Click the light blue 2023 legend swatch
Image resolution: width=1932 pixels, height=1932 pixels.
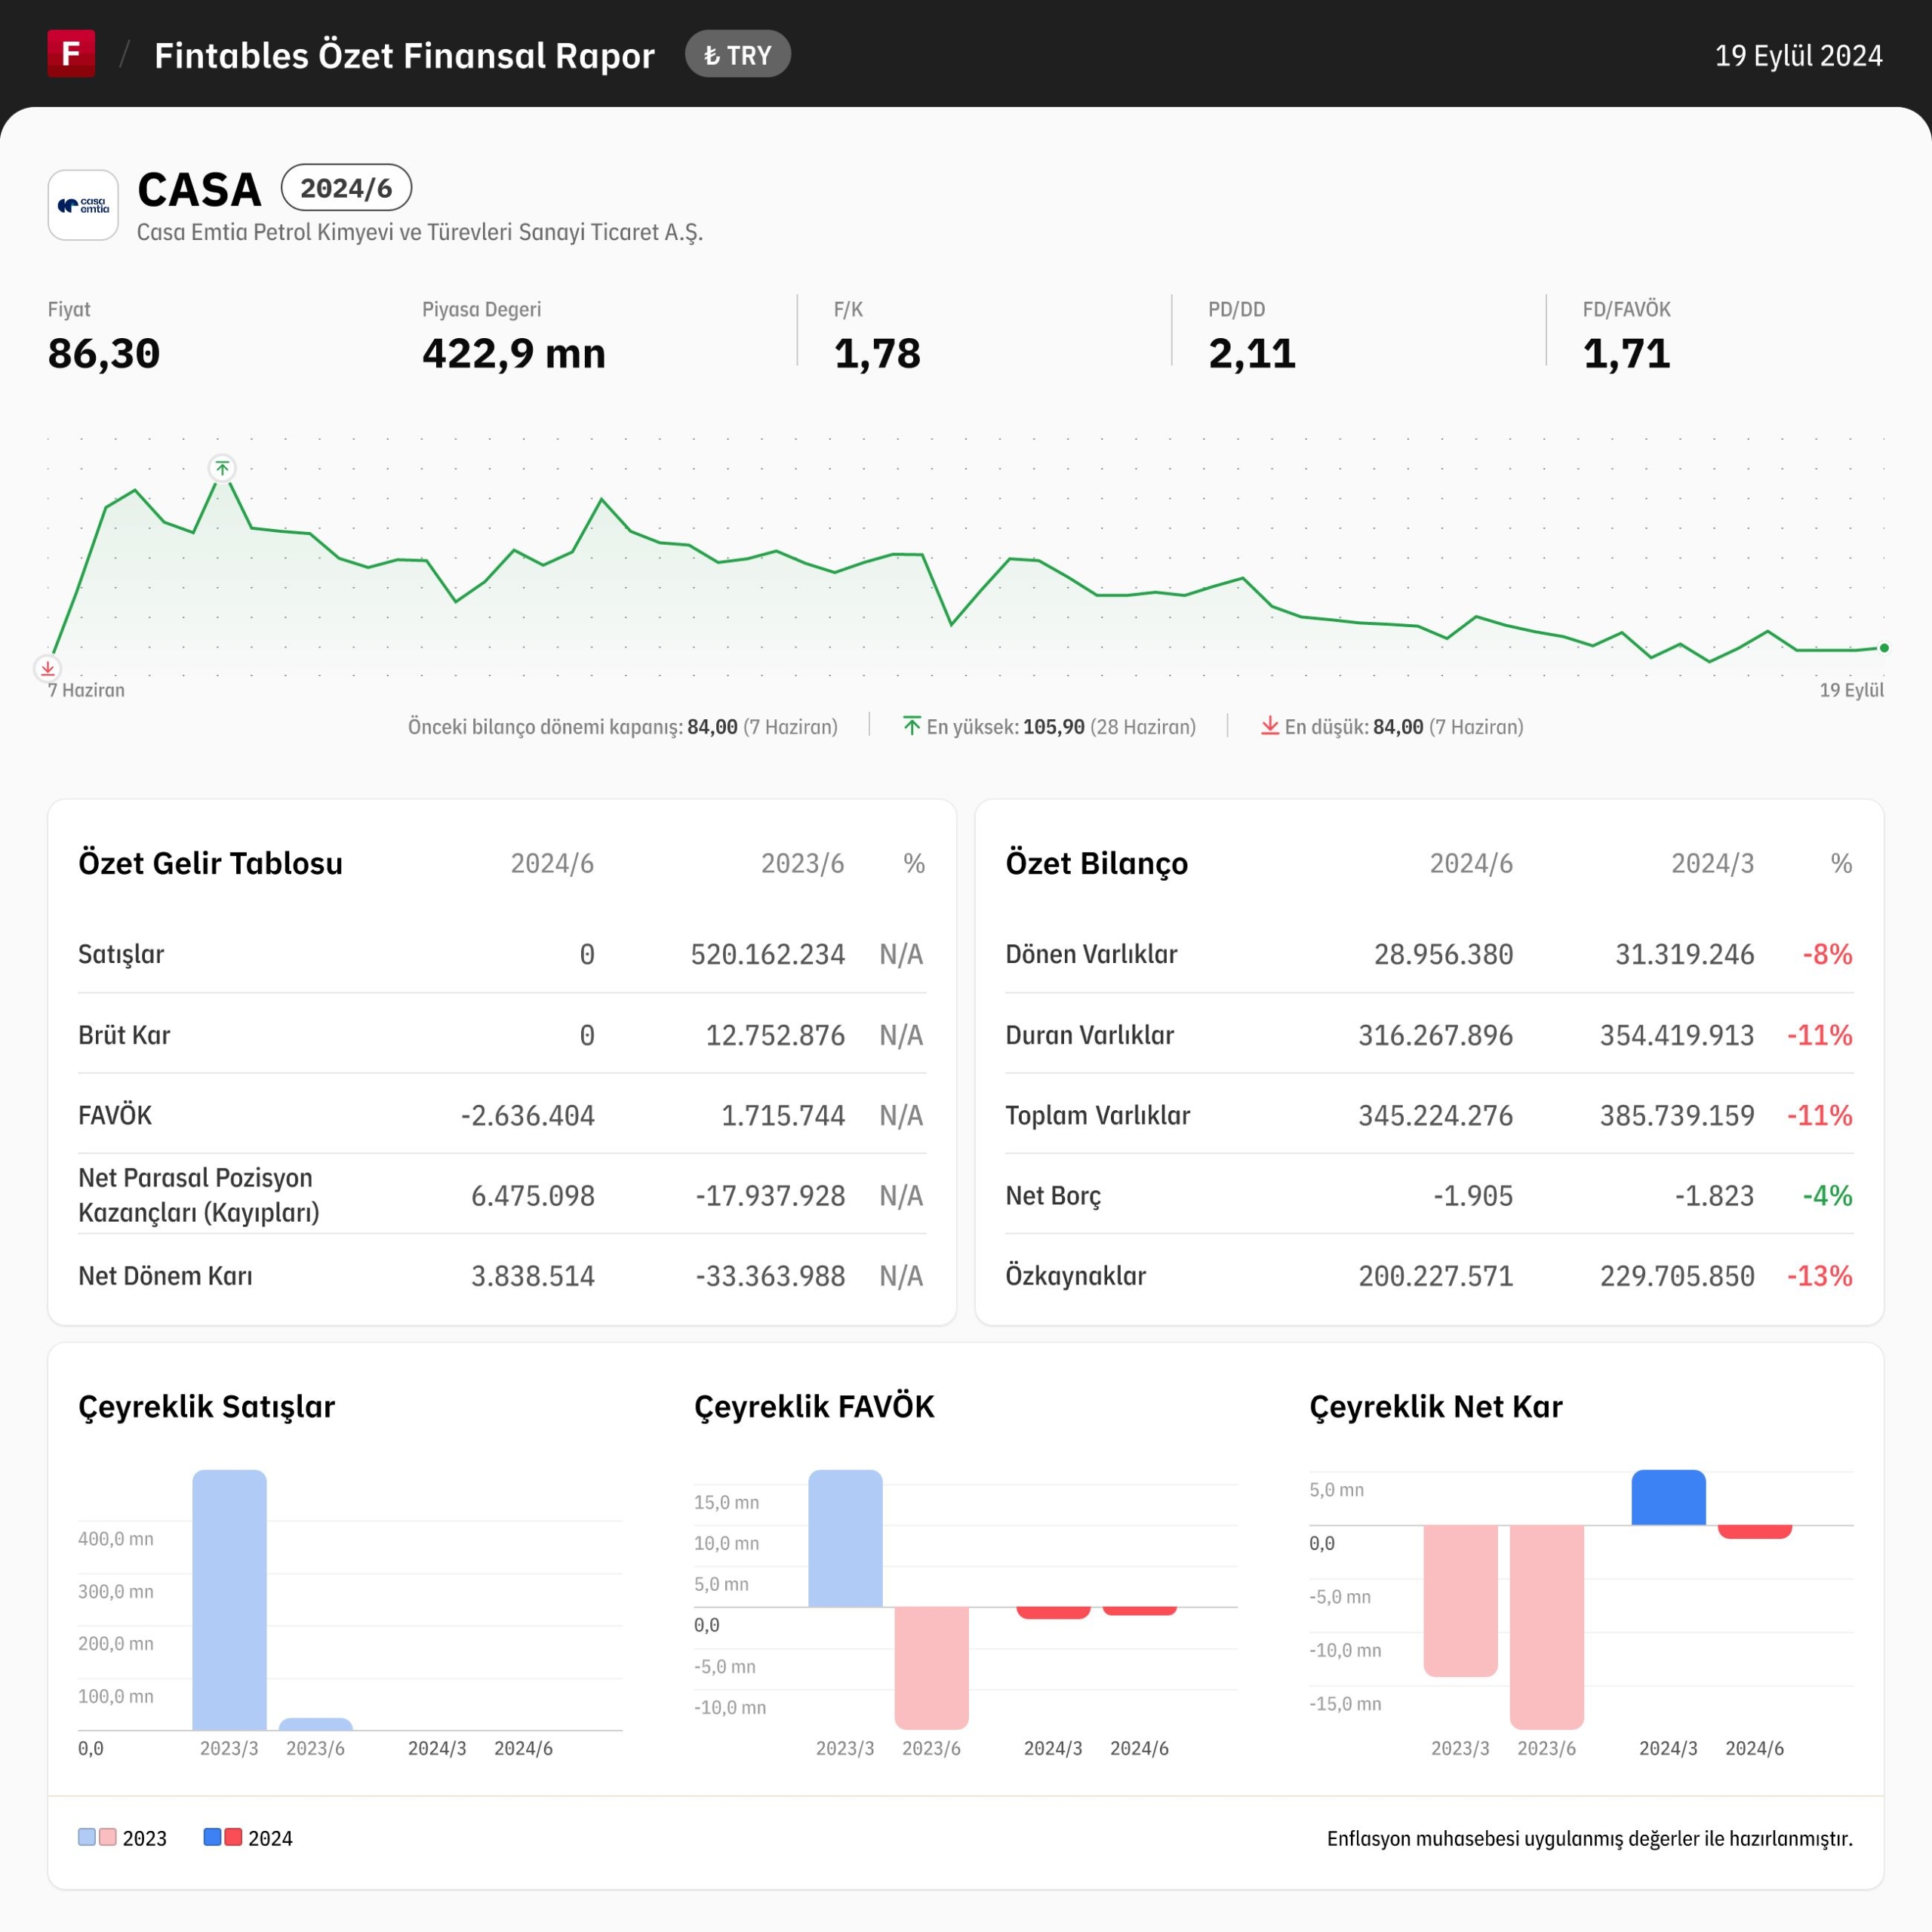[87, 1837]
